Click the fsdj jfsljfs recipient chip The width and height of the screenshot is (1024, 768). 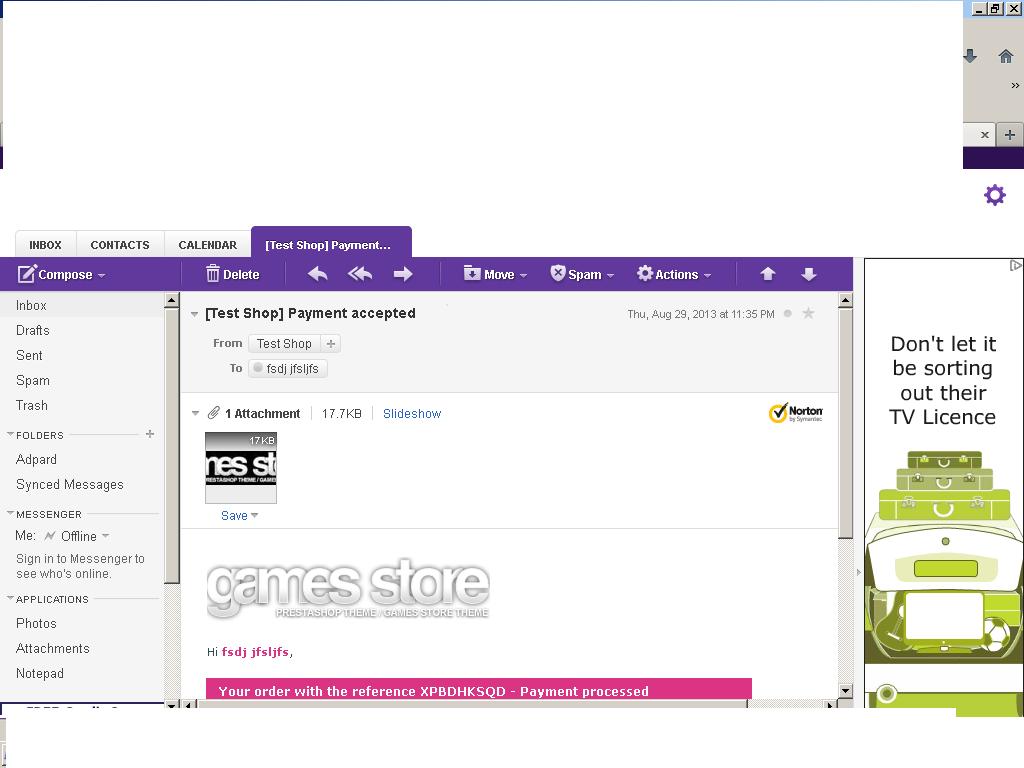coord(288,368)
